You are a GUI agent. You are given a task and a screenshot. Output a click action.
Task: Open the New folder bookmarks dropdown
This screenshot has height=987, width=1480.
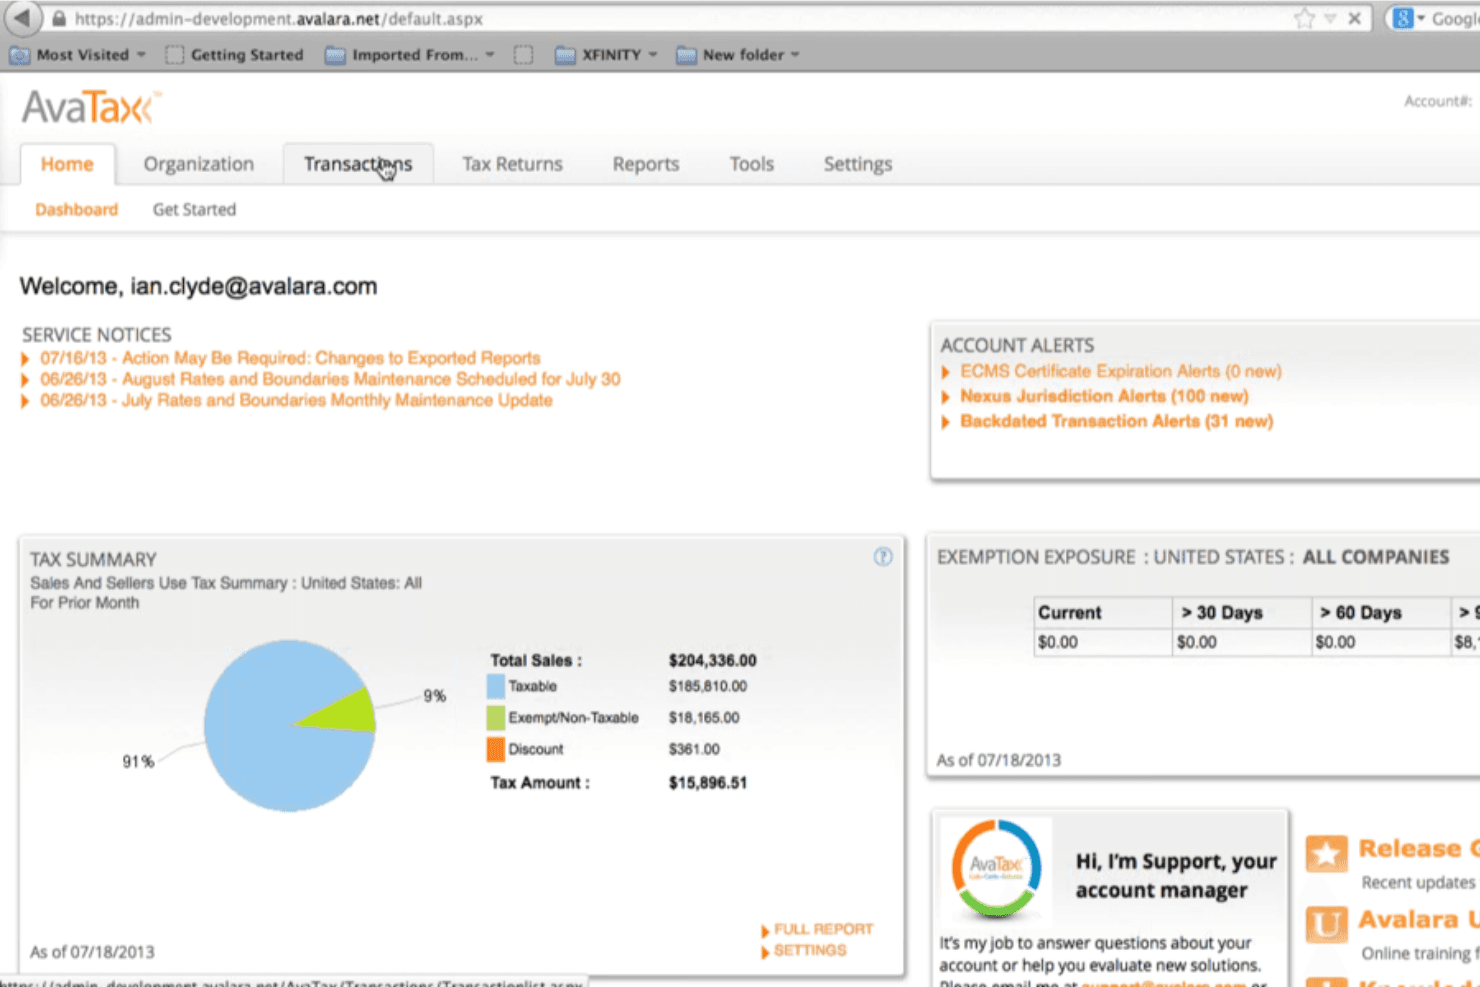[738, 55]
